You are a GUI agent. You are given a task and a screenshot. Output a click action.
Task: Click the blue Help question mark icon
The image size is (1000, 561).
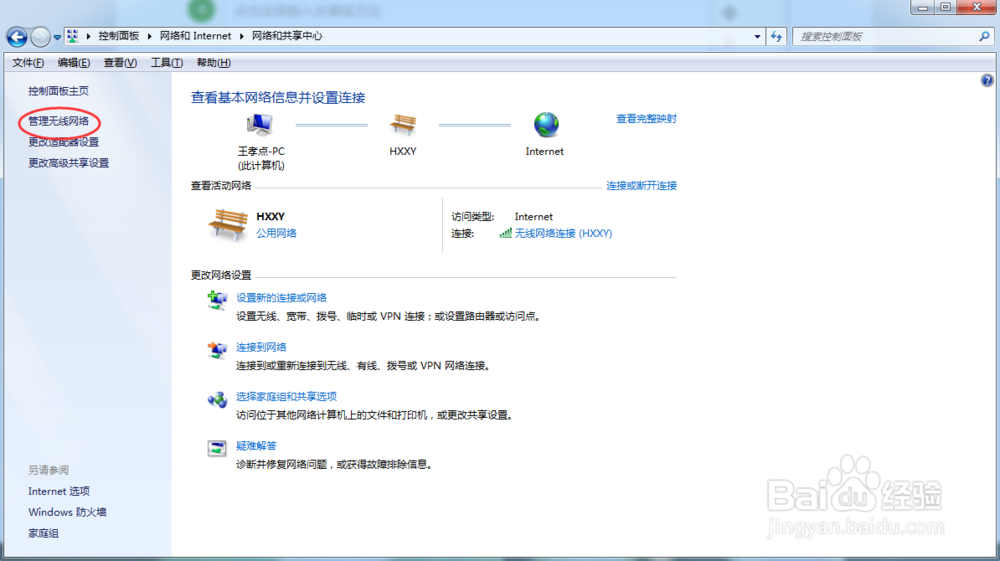(987, 80)
